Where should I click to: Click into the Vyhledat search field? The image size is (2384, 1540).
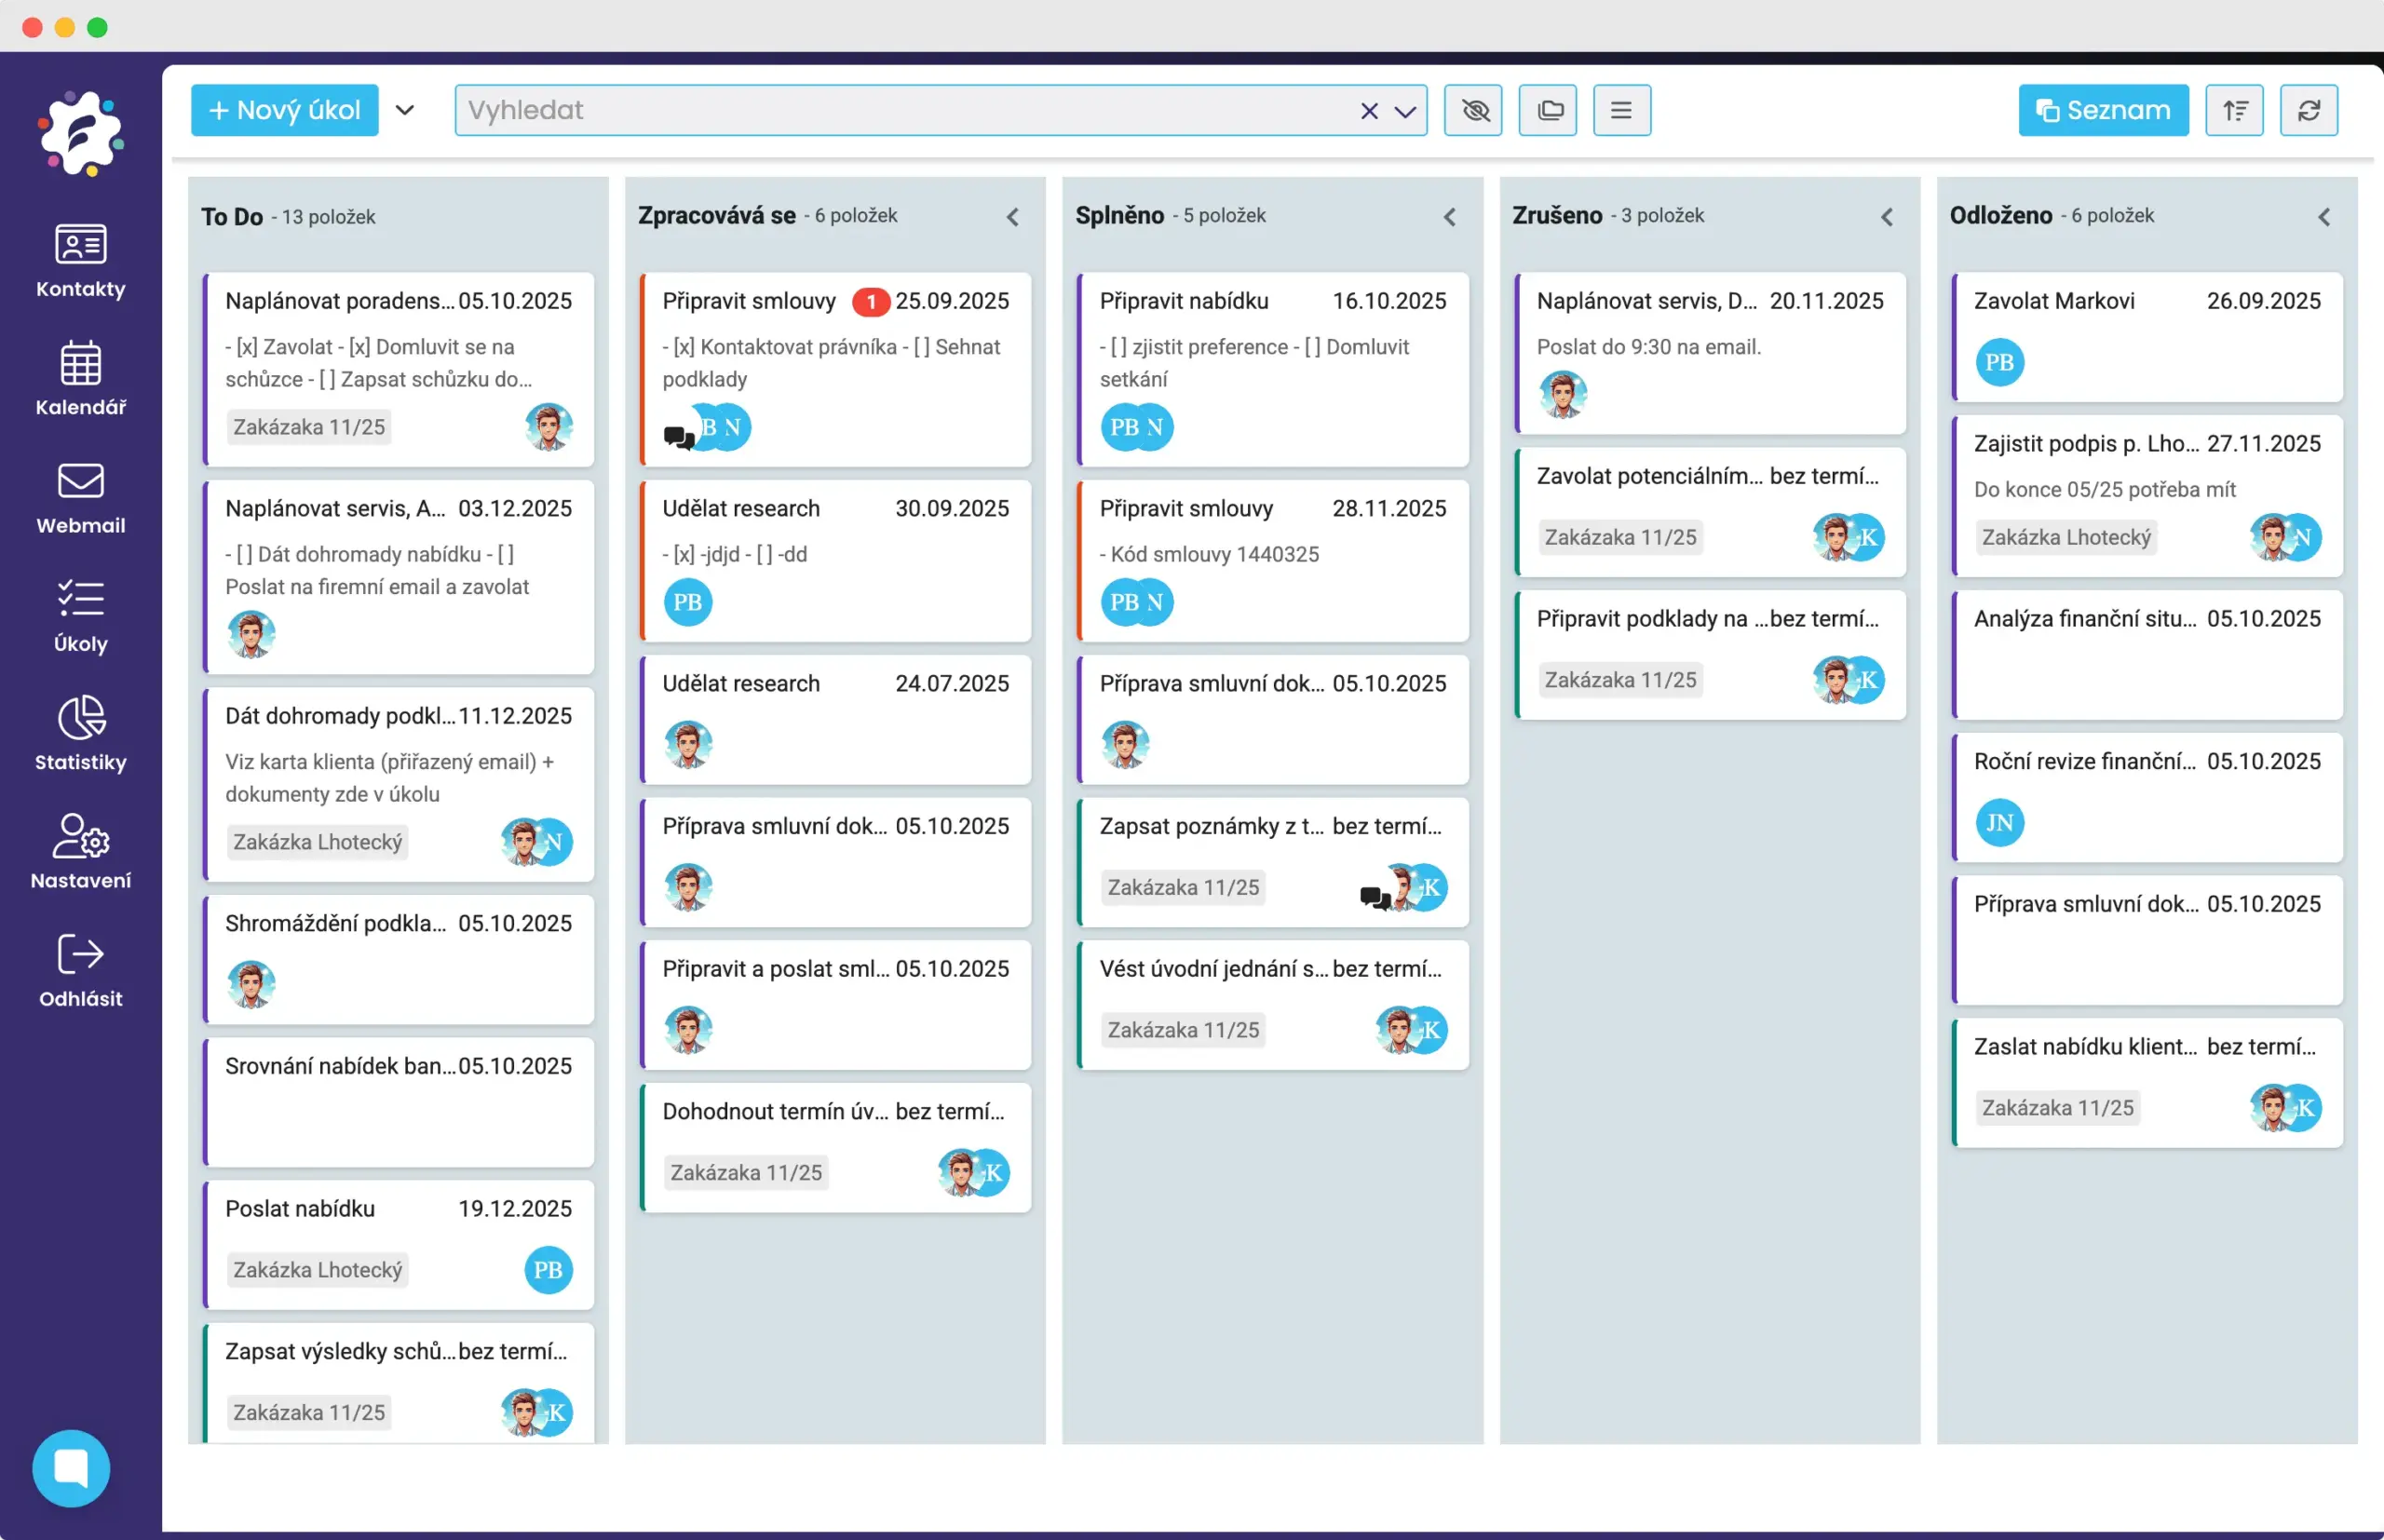click(900, 110)
